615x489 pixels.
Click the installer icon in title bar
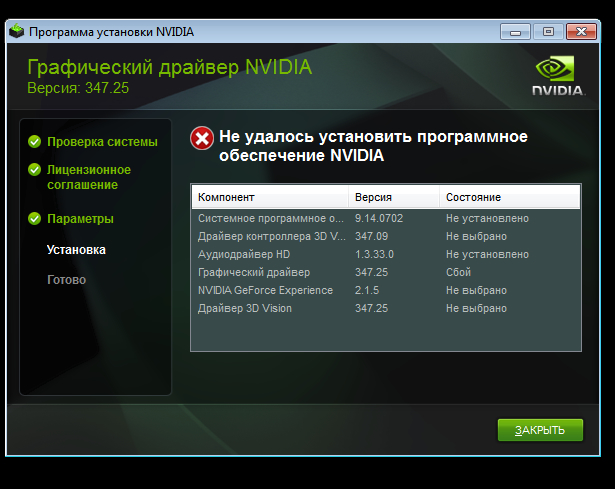coord(16,31)
